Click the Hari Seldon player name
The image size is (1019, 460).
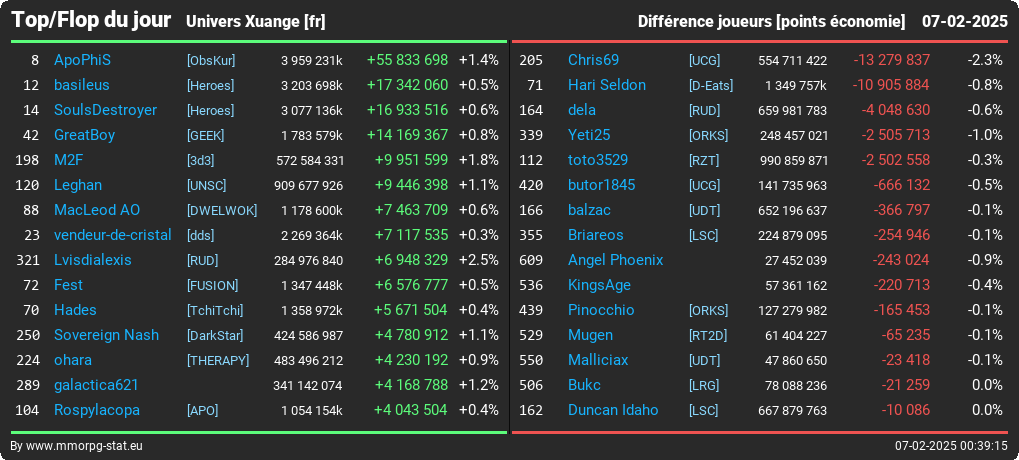click(607, 85)
